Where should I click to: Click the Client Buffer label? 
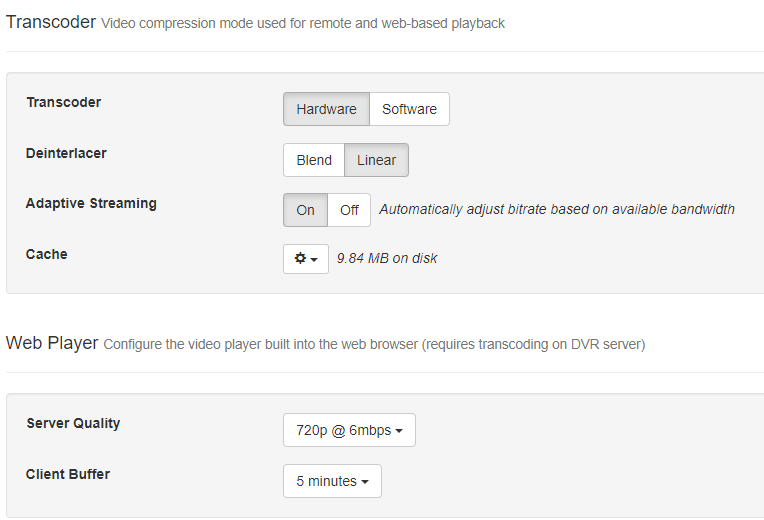[x=68, y=474]
